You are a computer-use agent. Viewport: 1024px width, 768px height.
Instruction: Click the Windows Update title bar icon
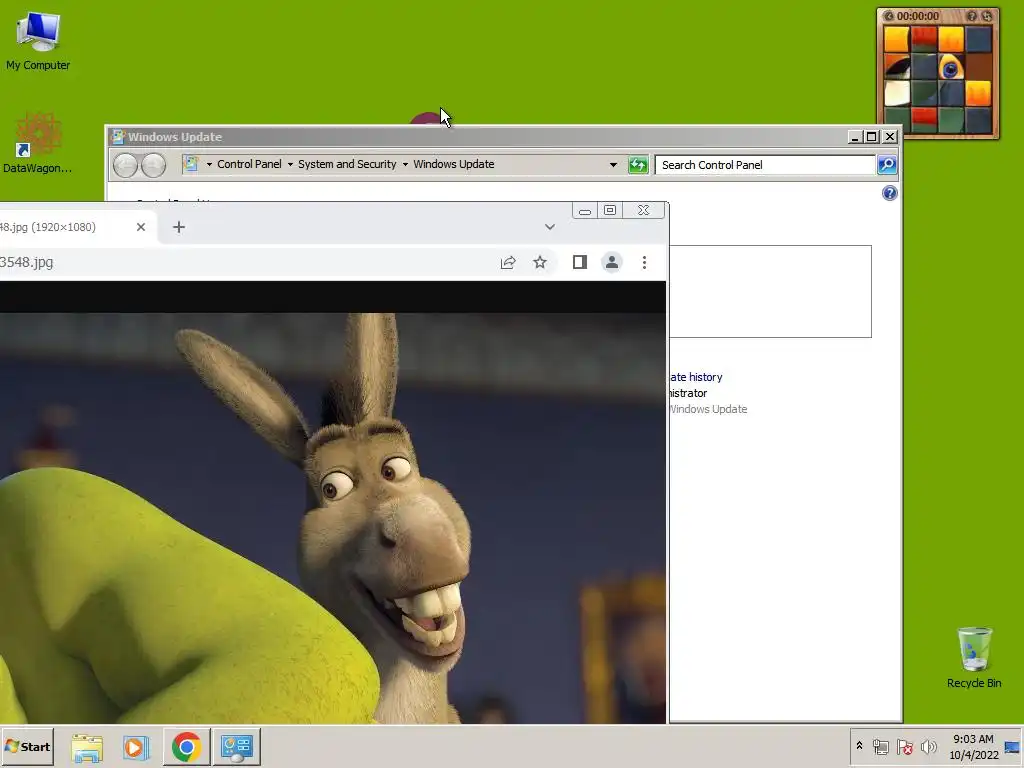click(118, 136)
